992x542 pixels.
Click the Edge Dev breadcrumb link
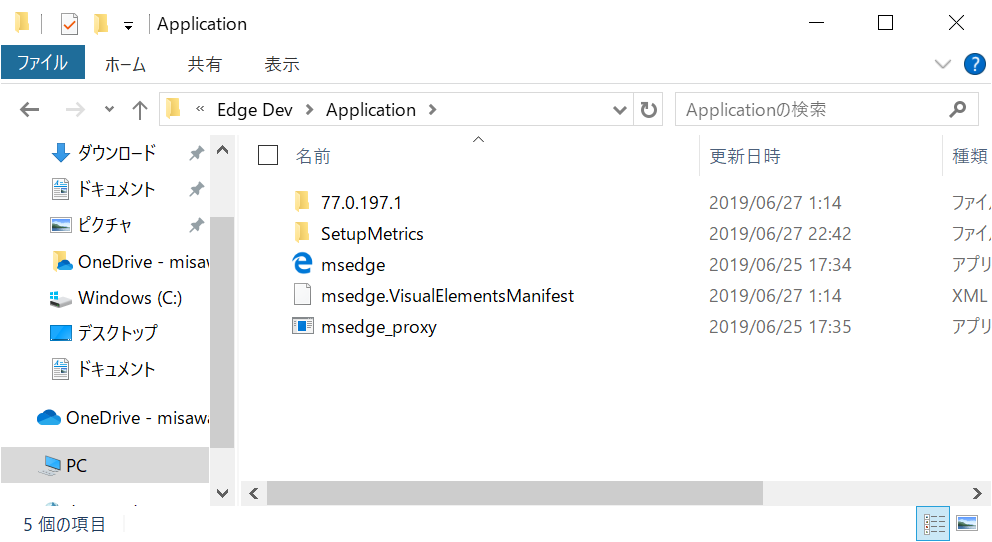(255, 110)
